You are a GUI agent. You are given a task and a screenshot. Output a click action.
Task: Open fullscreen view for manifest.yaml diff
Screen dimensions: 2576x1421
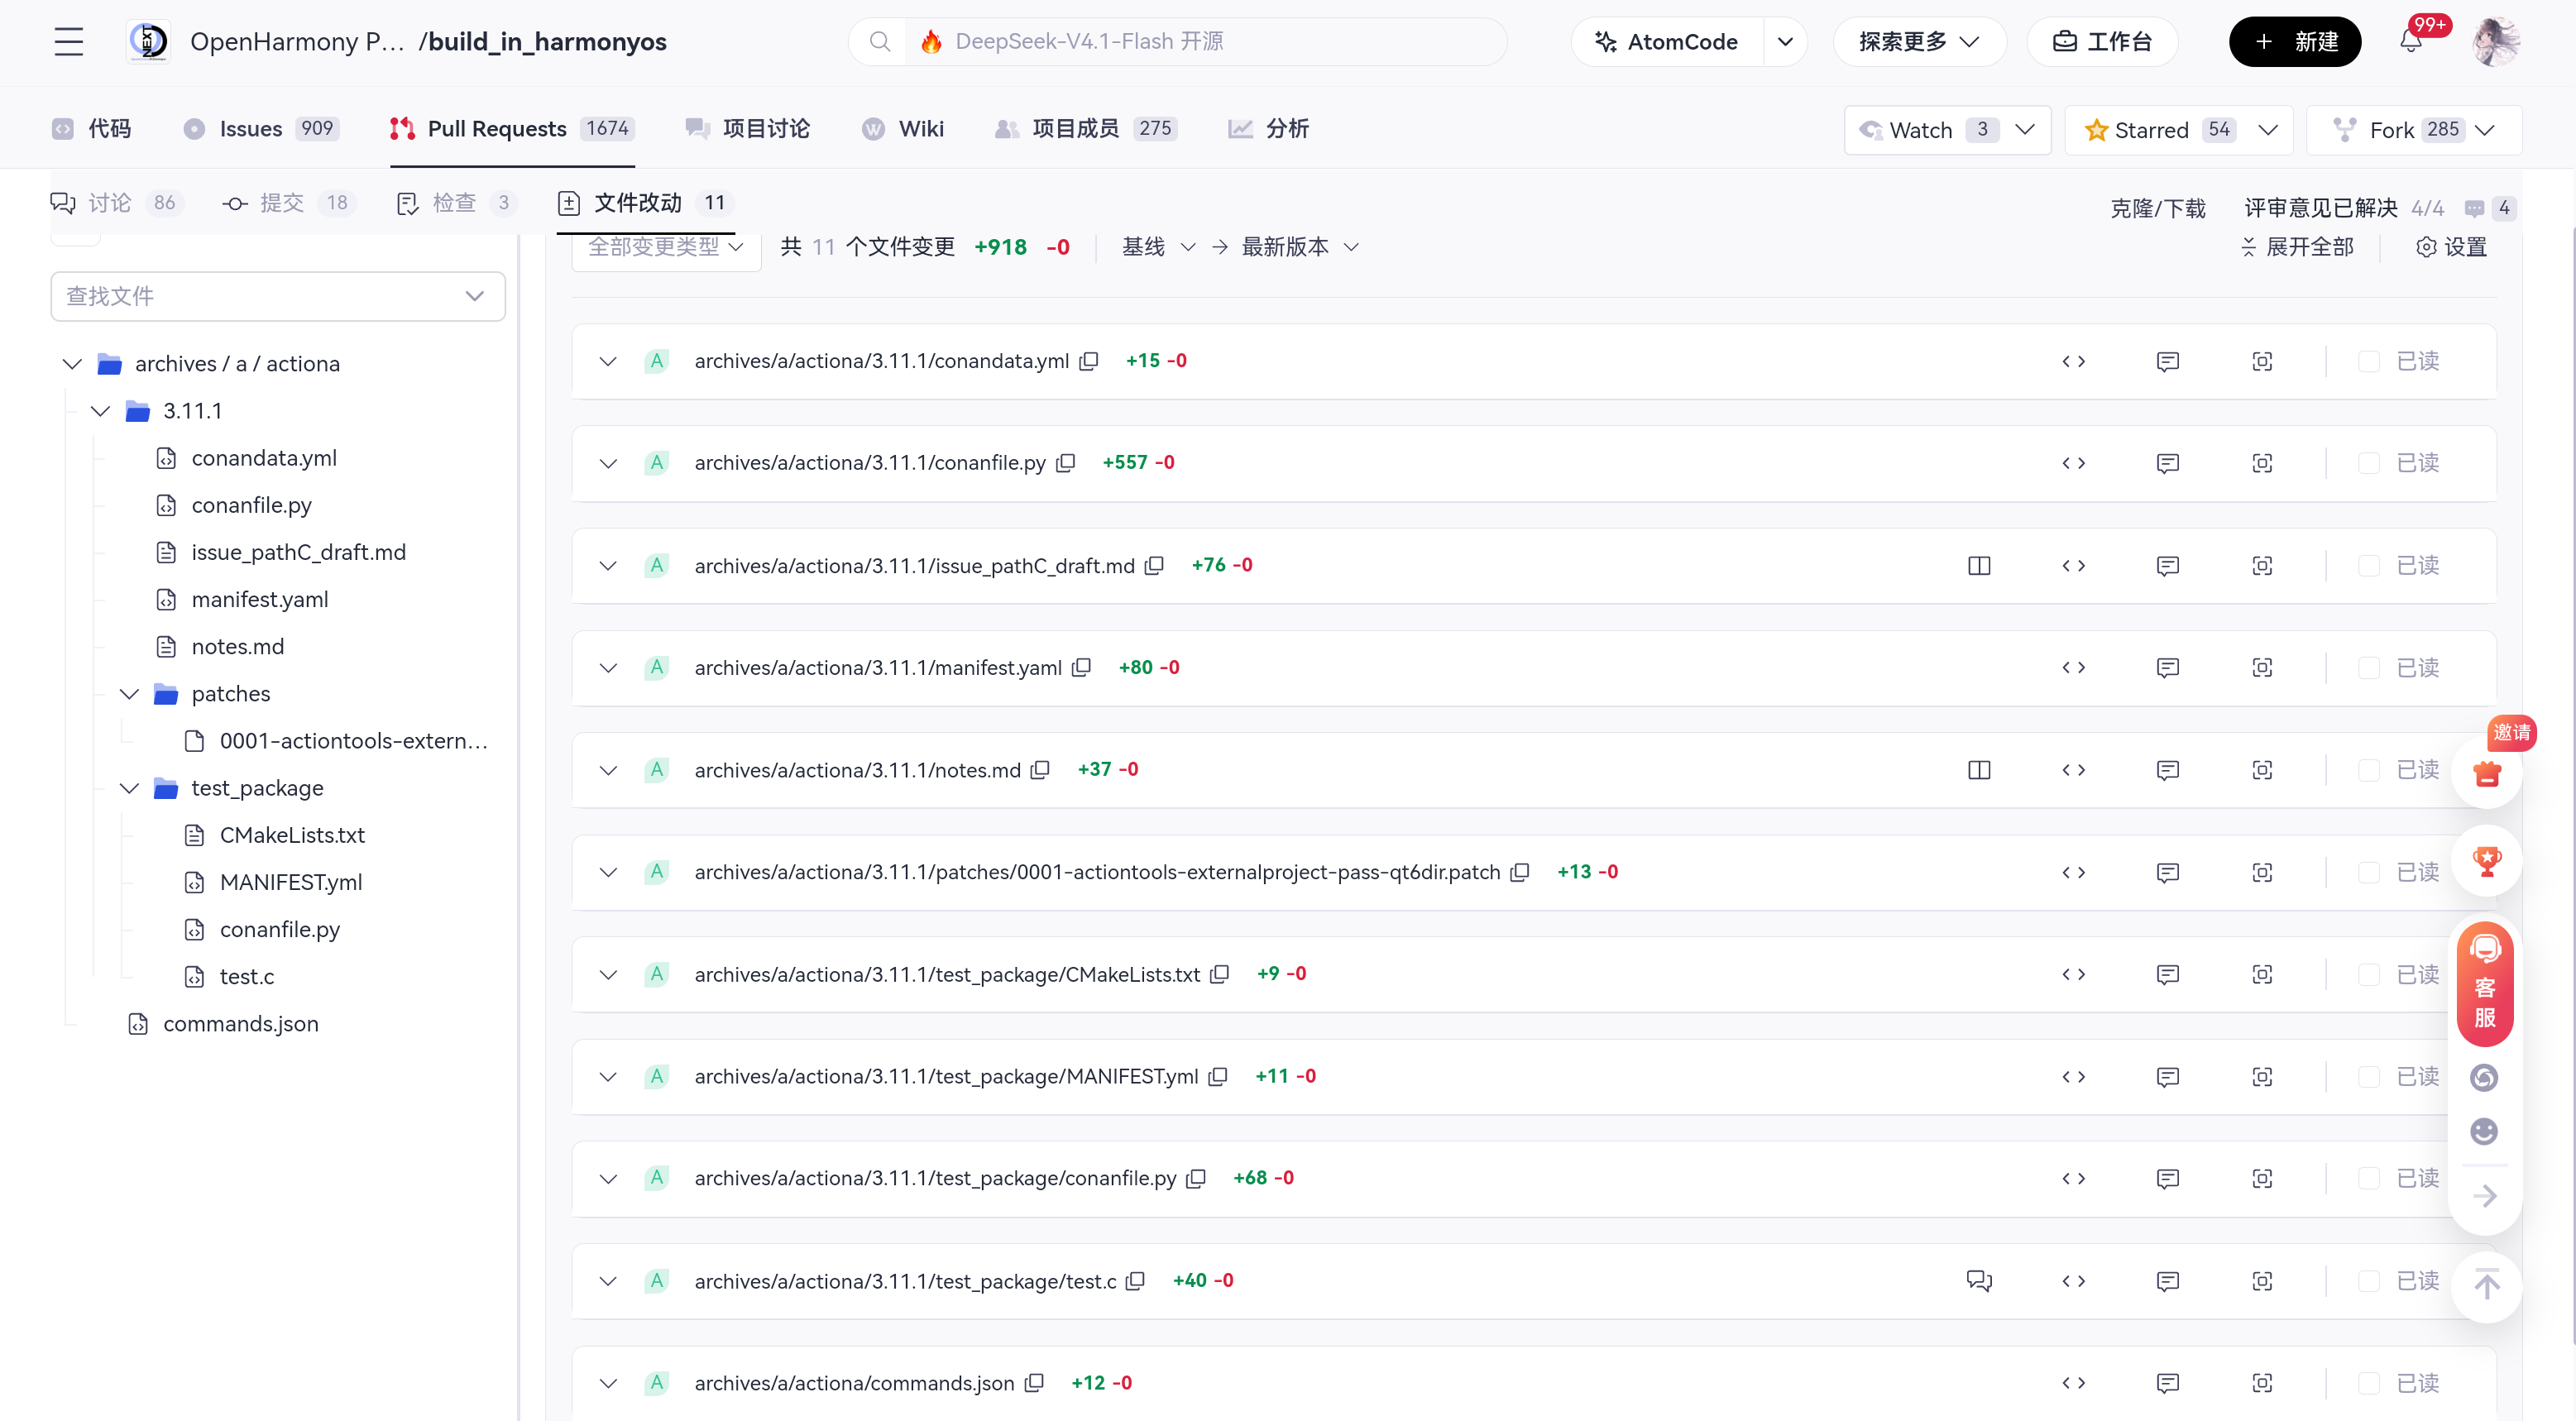(2262, 667)
